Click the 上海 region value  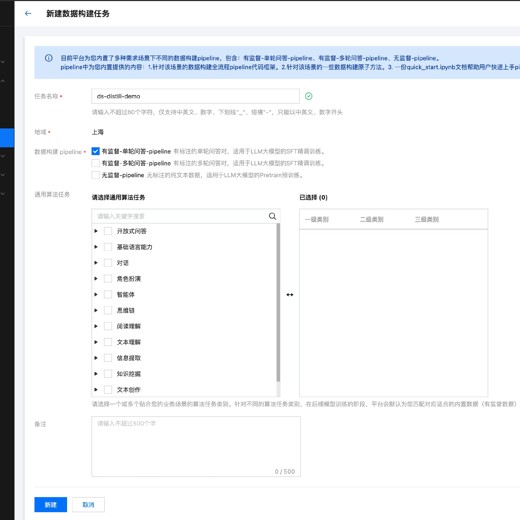pos(98,132)
